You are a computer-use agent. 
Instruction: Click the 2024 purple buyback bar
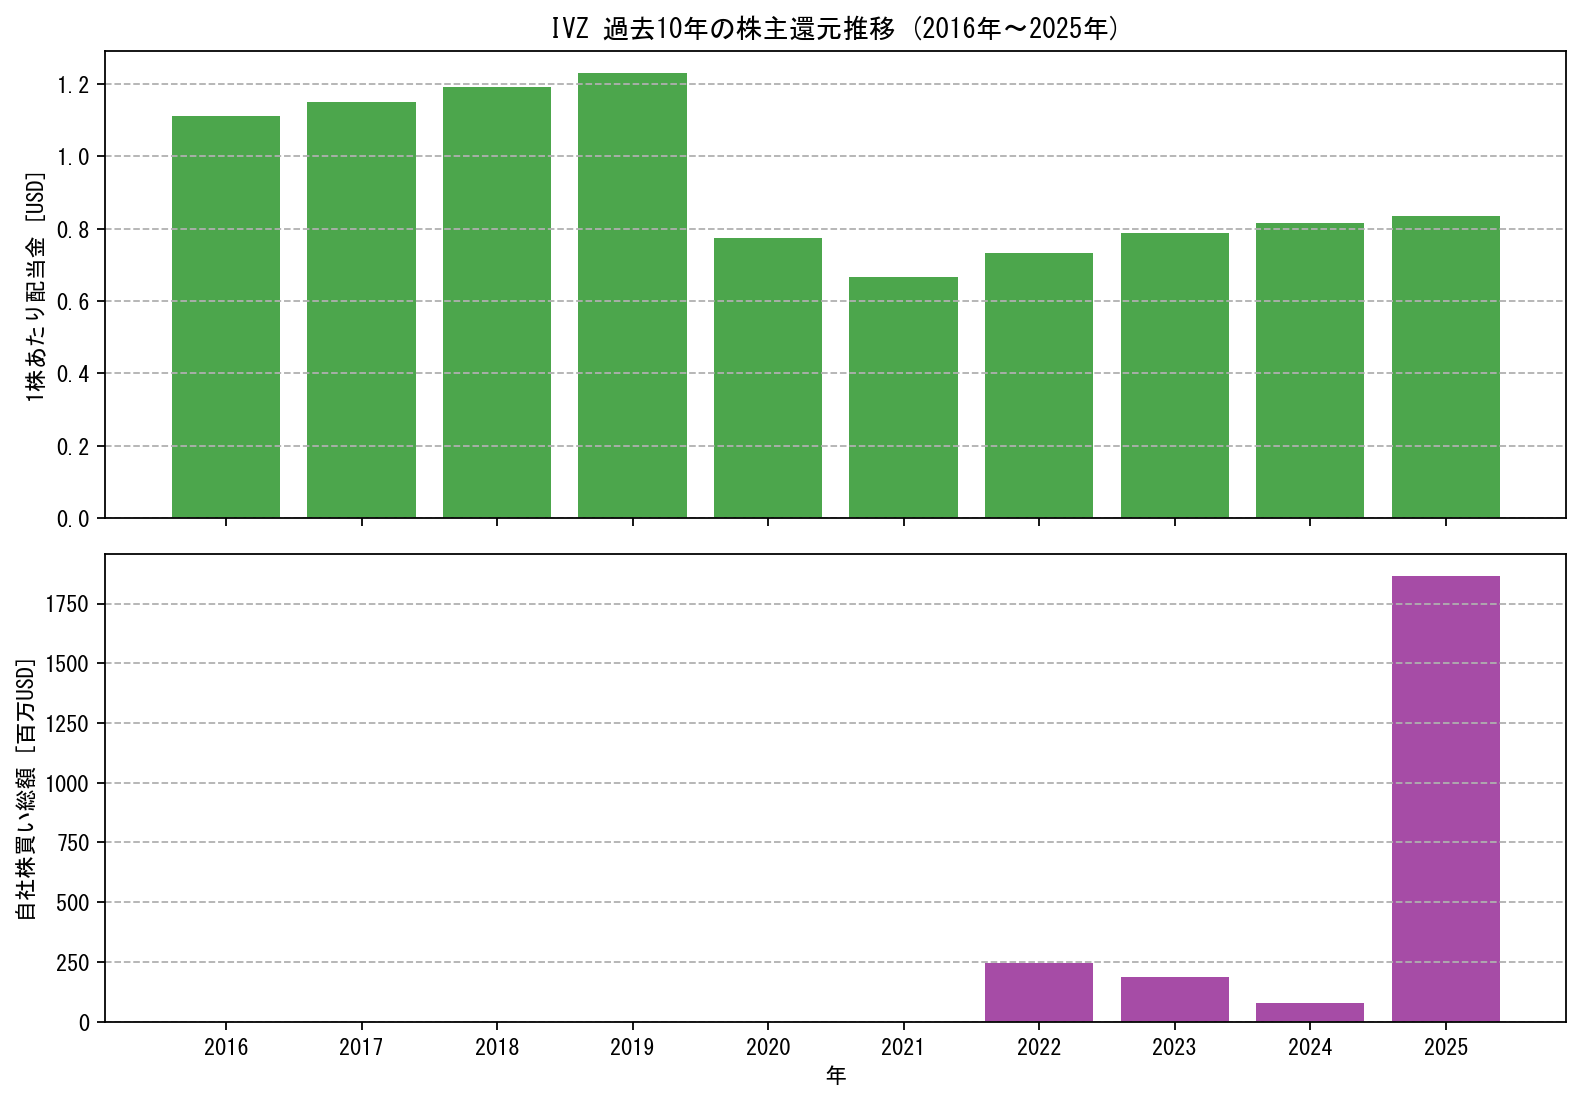[1310, 1012]
